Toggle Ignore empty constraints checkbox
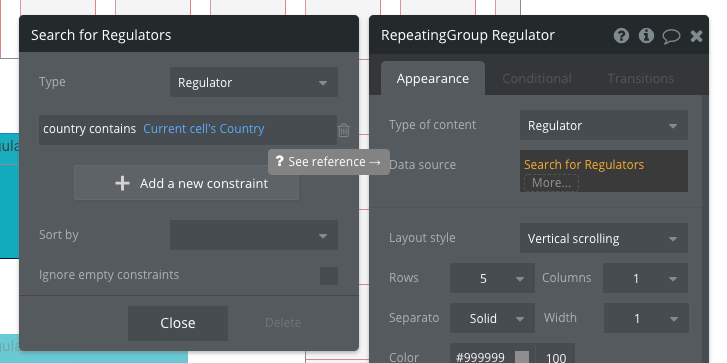Viewport: 727px width, 363px height. click(x=329, y=275)
